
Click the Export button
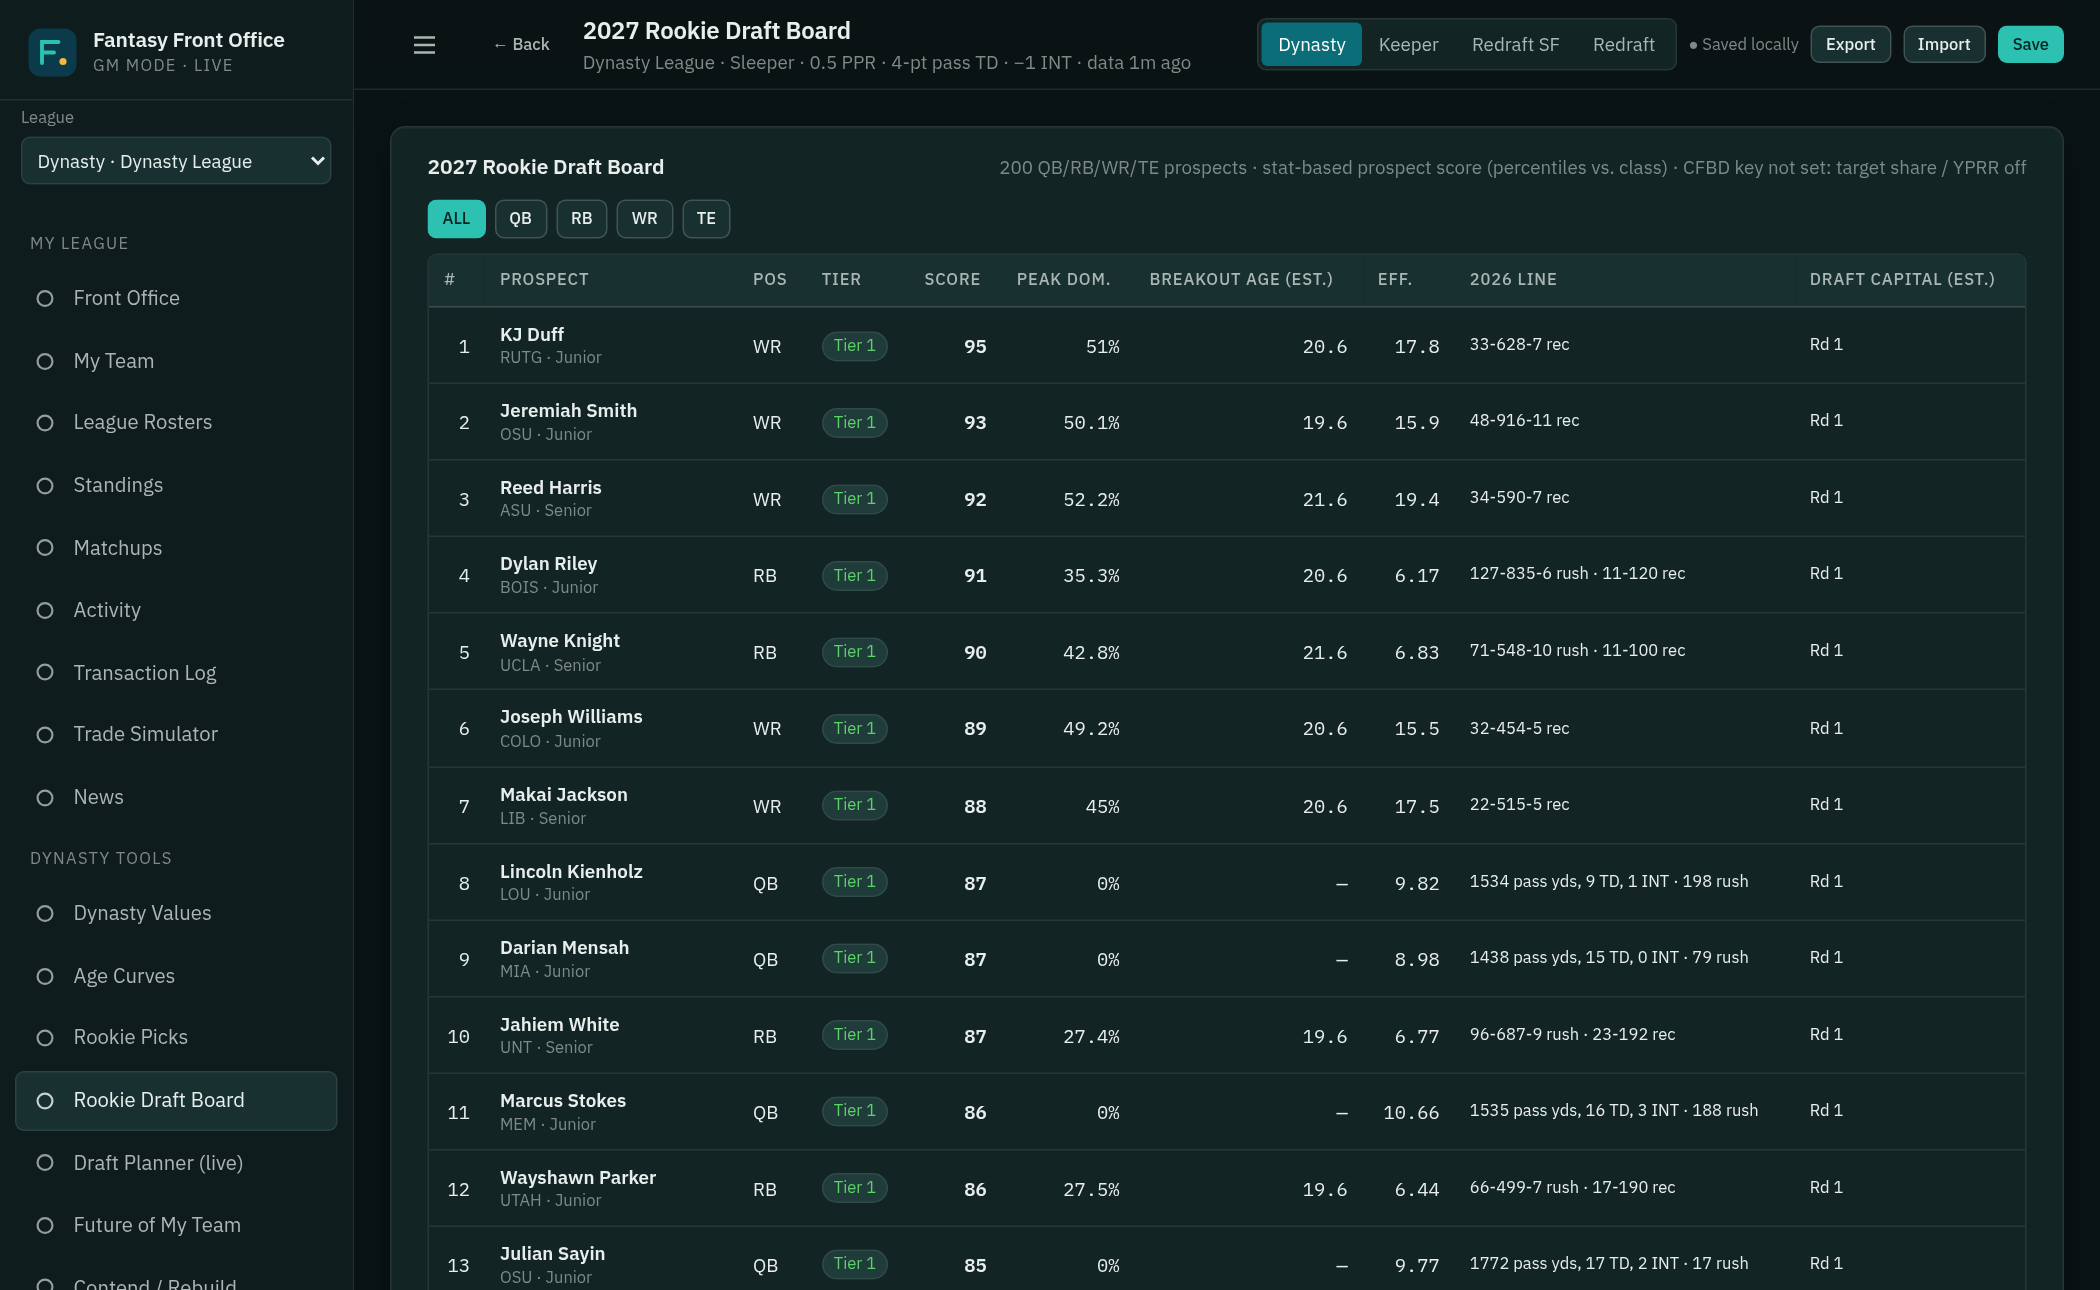point(1850,45)
